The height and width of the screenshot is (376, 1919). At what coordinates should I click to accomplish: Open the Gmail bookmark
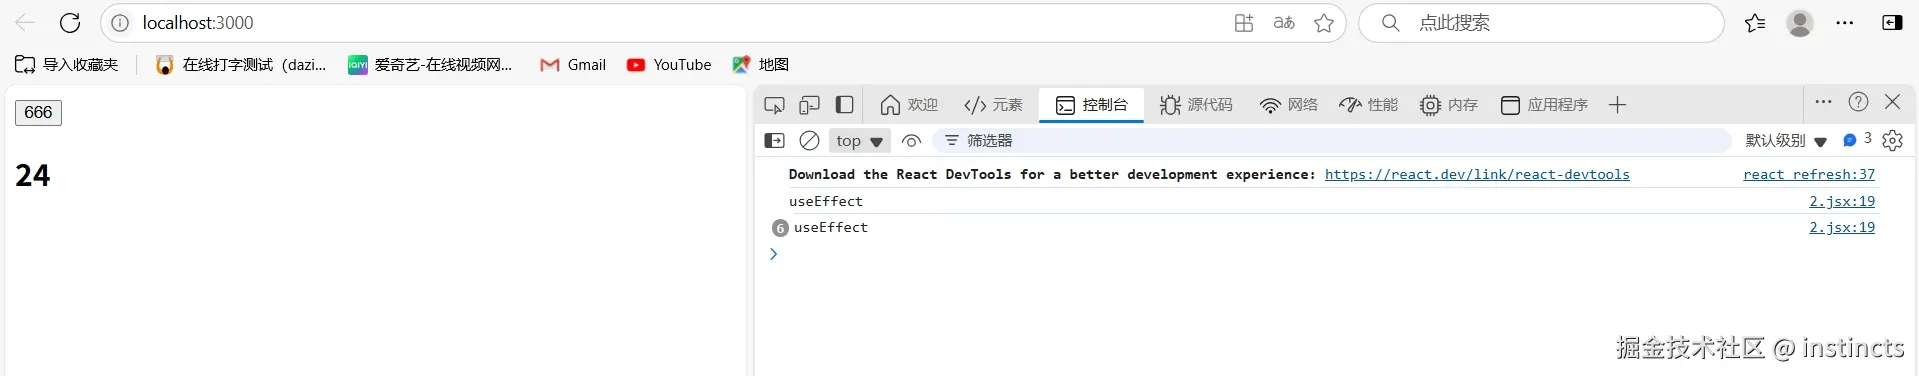point(573,65)
